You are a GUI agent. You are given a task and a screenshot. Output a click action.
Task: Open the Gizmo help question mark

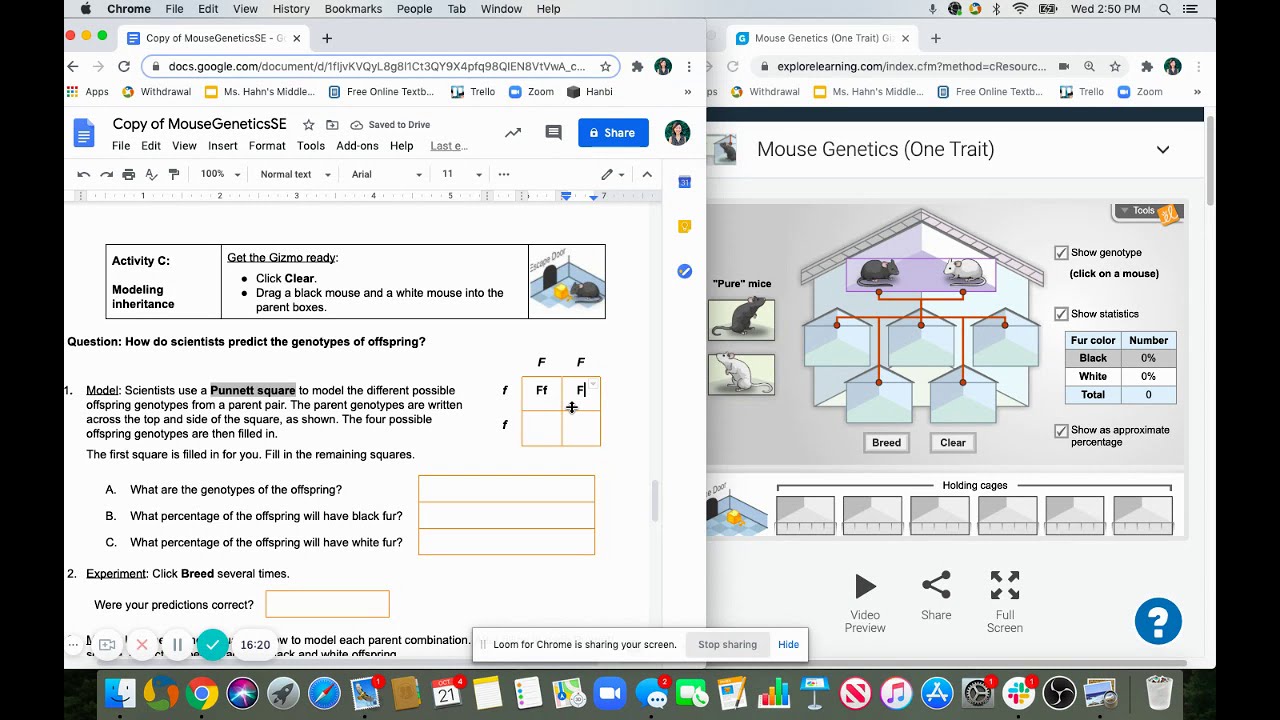[x=1158, y=622]
